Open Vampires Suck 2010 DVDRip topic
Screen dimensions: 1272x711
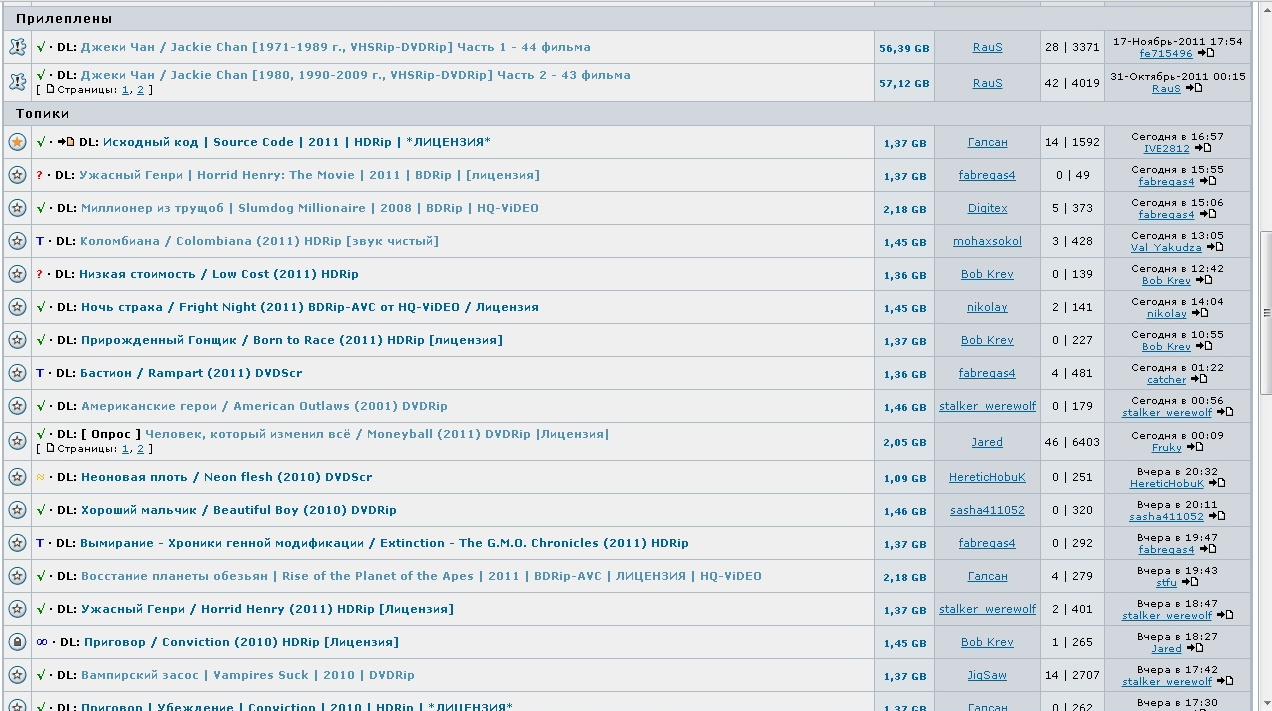[247, 675]
